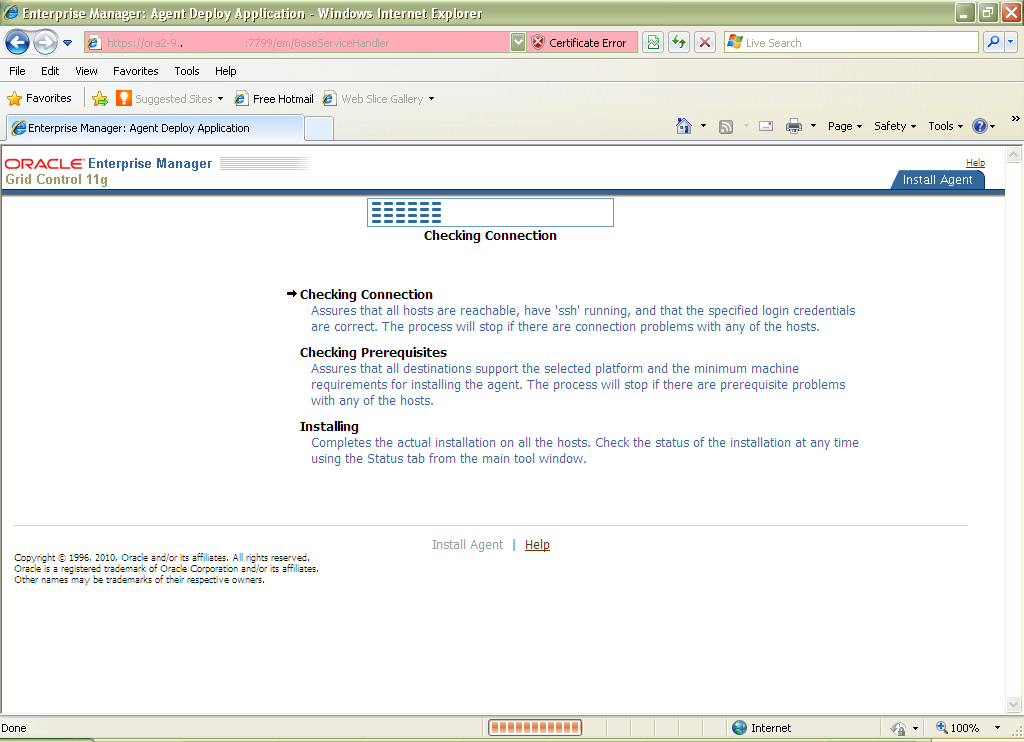The width and height of the screenshot is (1024, 742).
Task: Select the Install Agent tab
Action: tap(937, 180)
